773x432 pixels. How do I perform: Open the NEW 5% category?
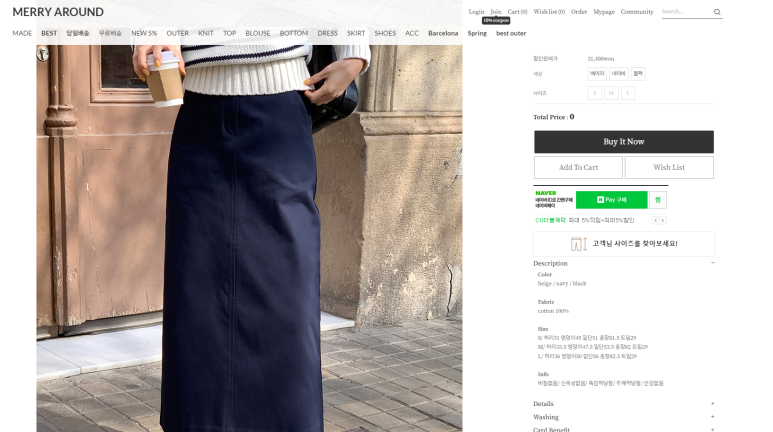(x=144, y=33)
